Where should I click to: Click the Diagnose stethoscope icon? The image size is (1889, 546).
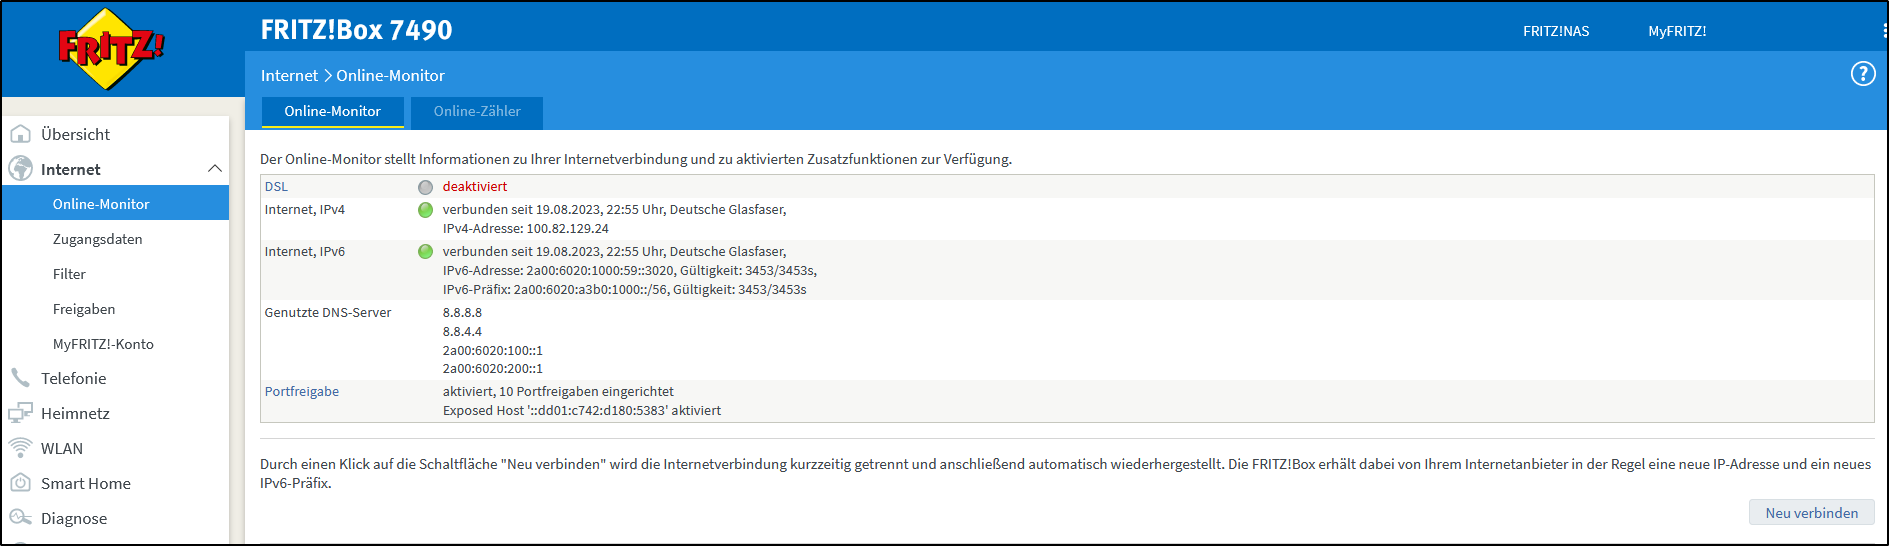click(20, 518)
